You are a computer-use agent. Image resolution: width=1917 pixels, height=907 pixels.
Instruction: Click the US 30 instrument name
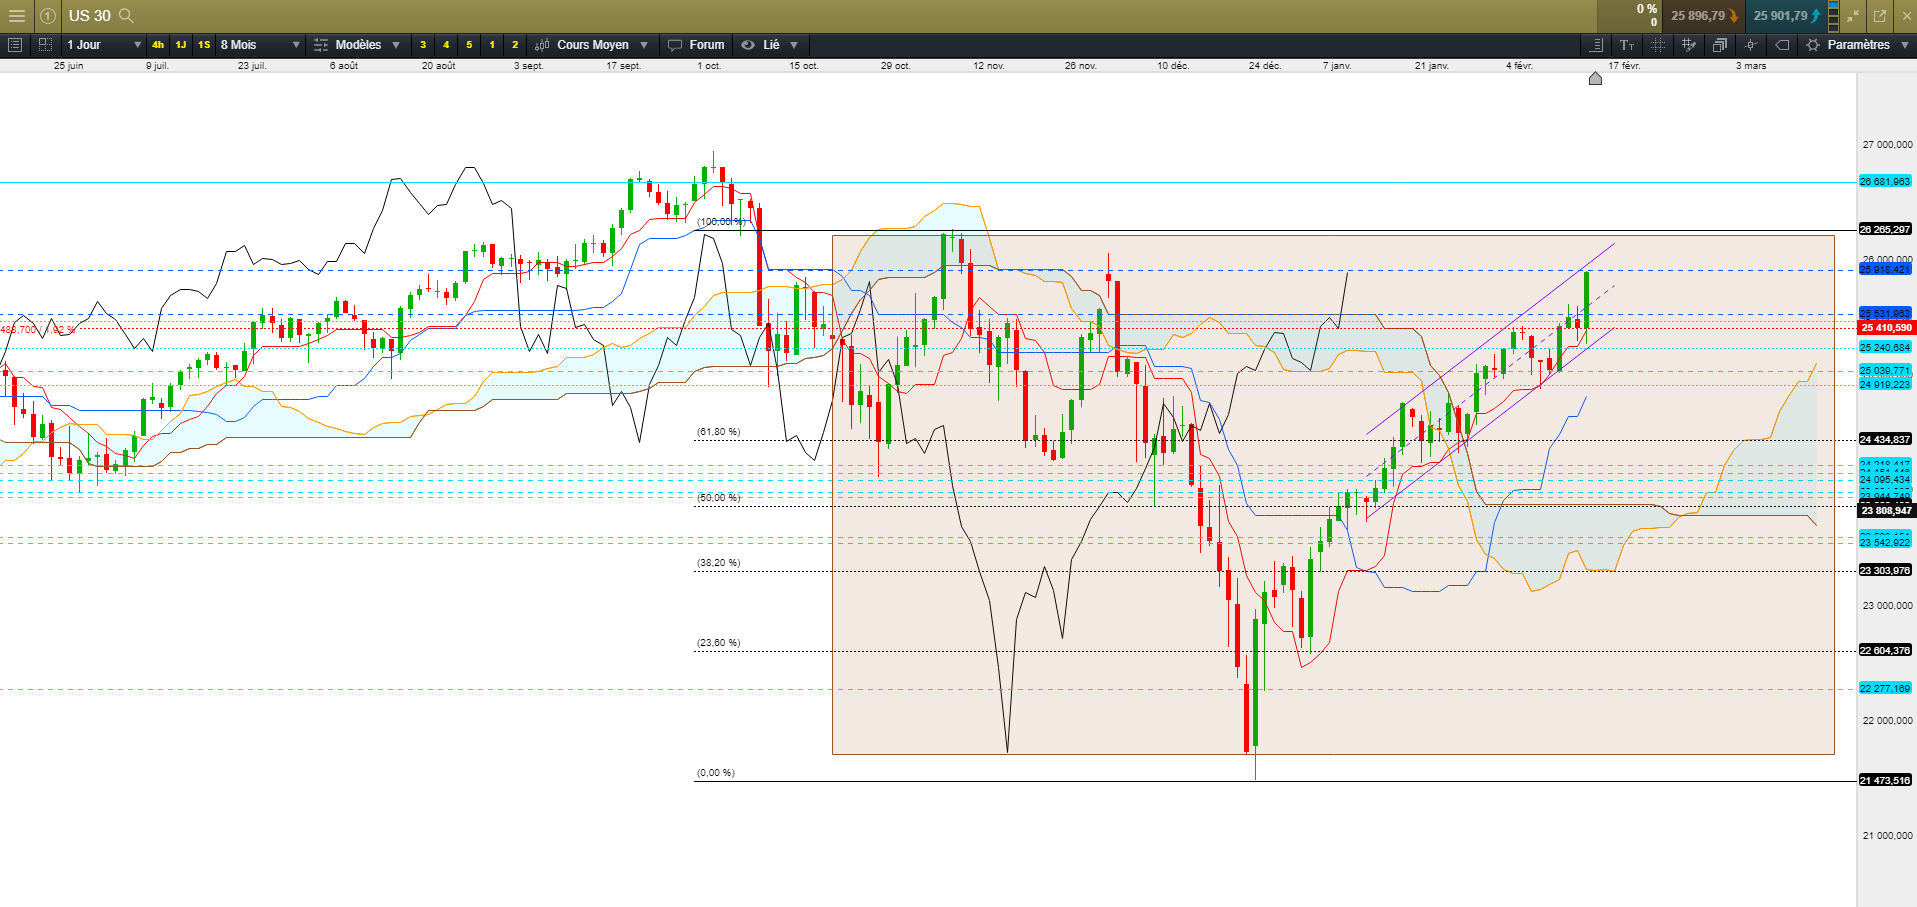[x=90, y=16]
